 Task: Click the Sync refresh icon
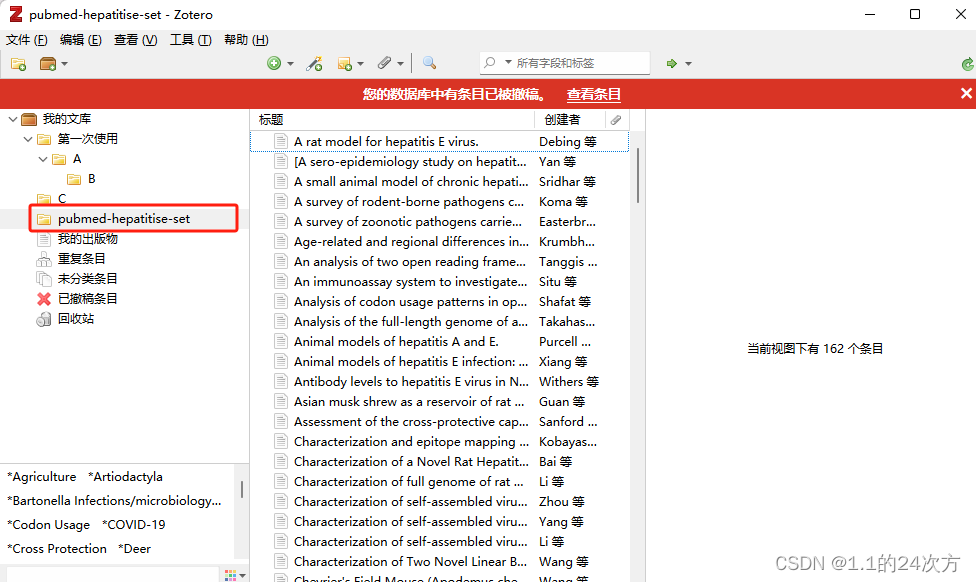967,63
